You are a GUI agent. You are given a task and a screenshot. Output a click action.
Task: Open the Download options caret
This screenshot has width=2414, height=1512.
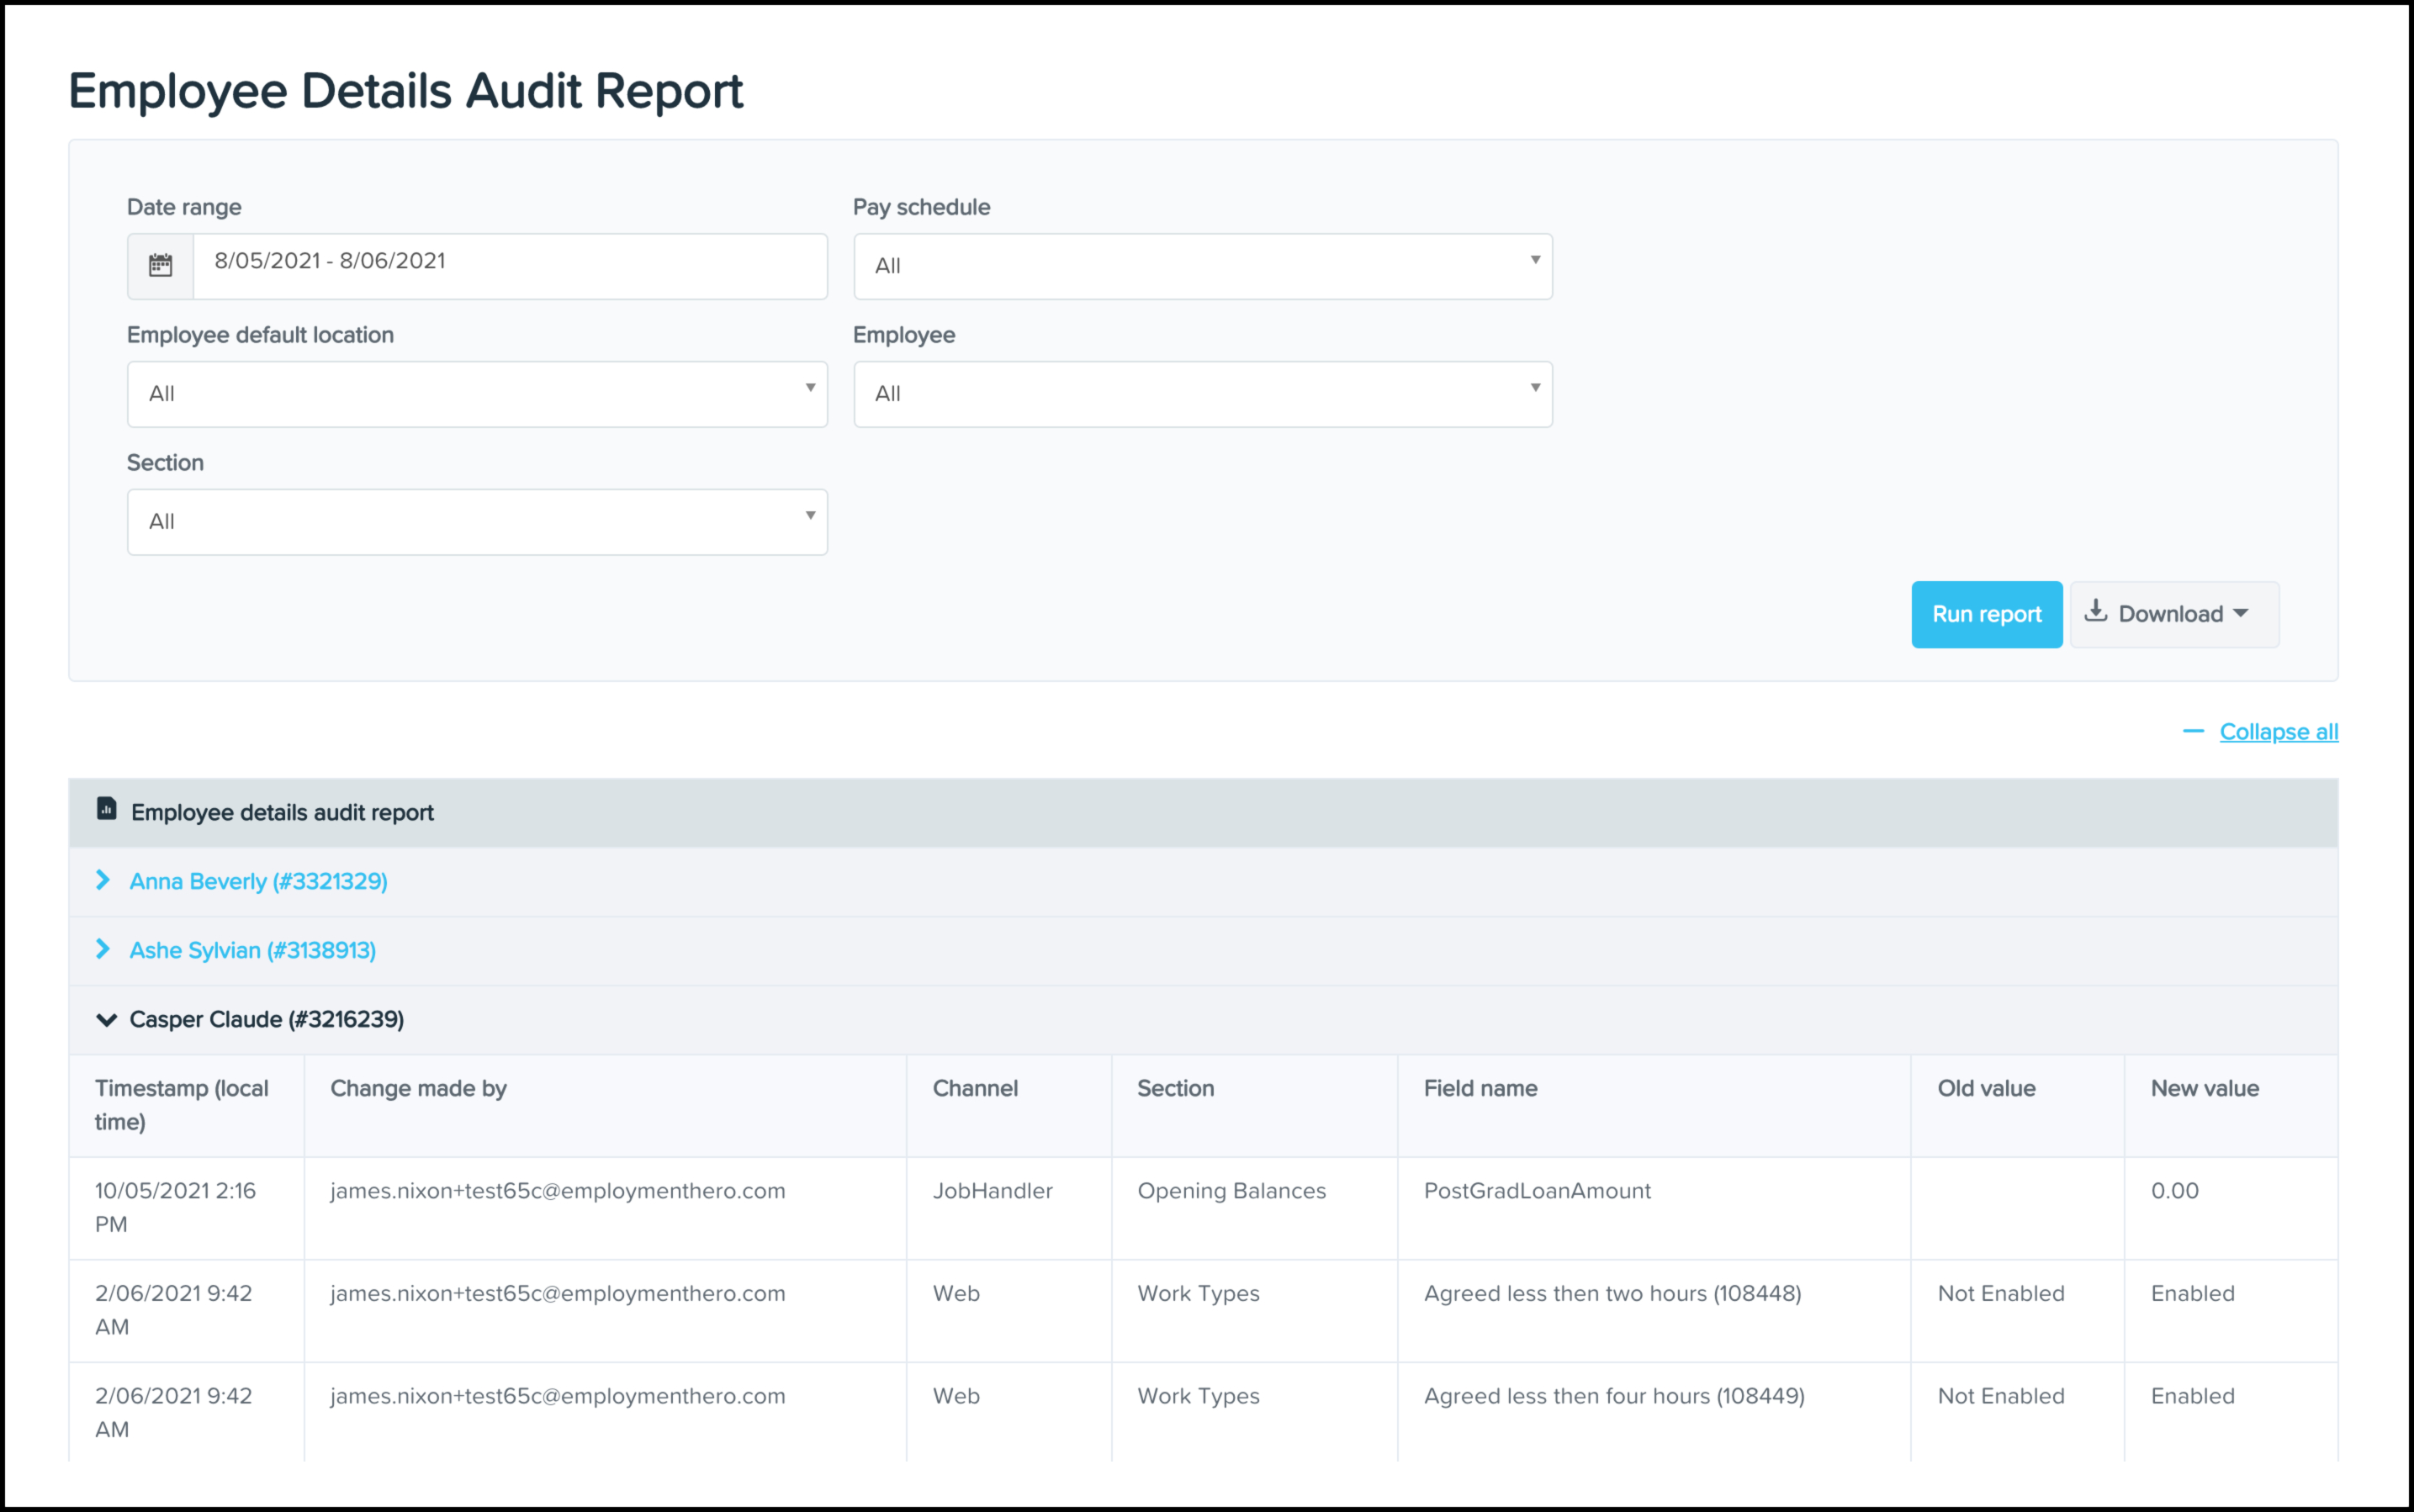pos(2241,613)
